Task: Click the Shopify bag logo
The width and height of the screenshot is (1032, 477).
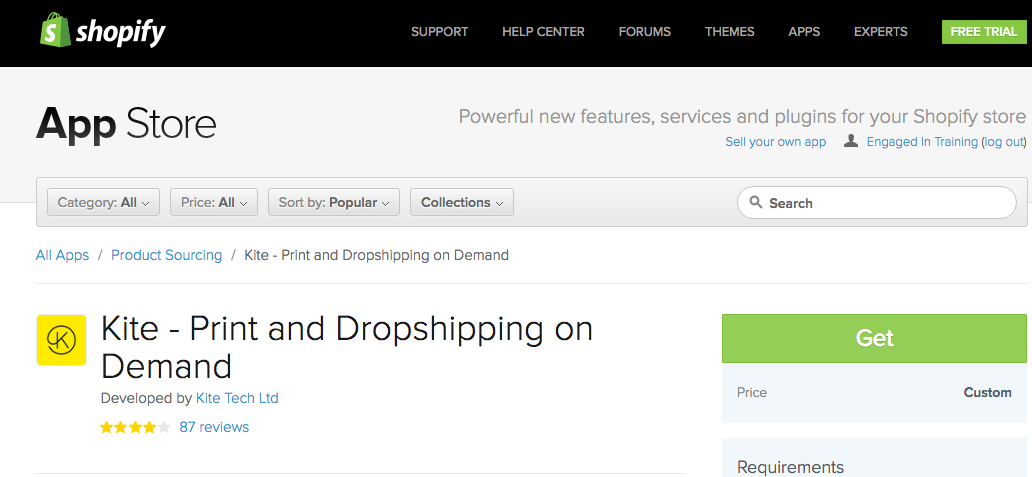Action: [55, 30]
